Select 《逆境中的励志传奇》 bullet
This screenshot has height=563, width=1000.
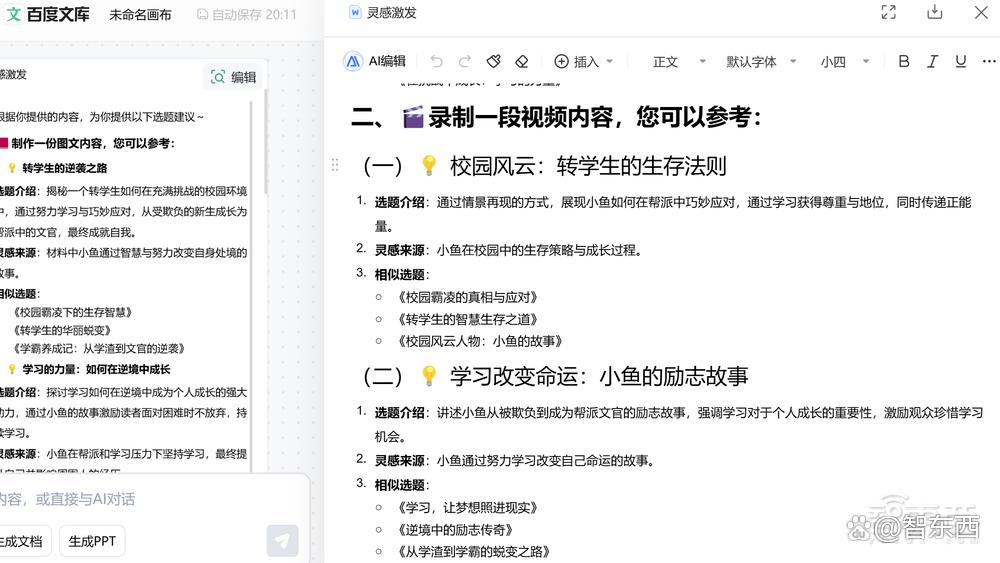coord(455,530)
